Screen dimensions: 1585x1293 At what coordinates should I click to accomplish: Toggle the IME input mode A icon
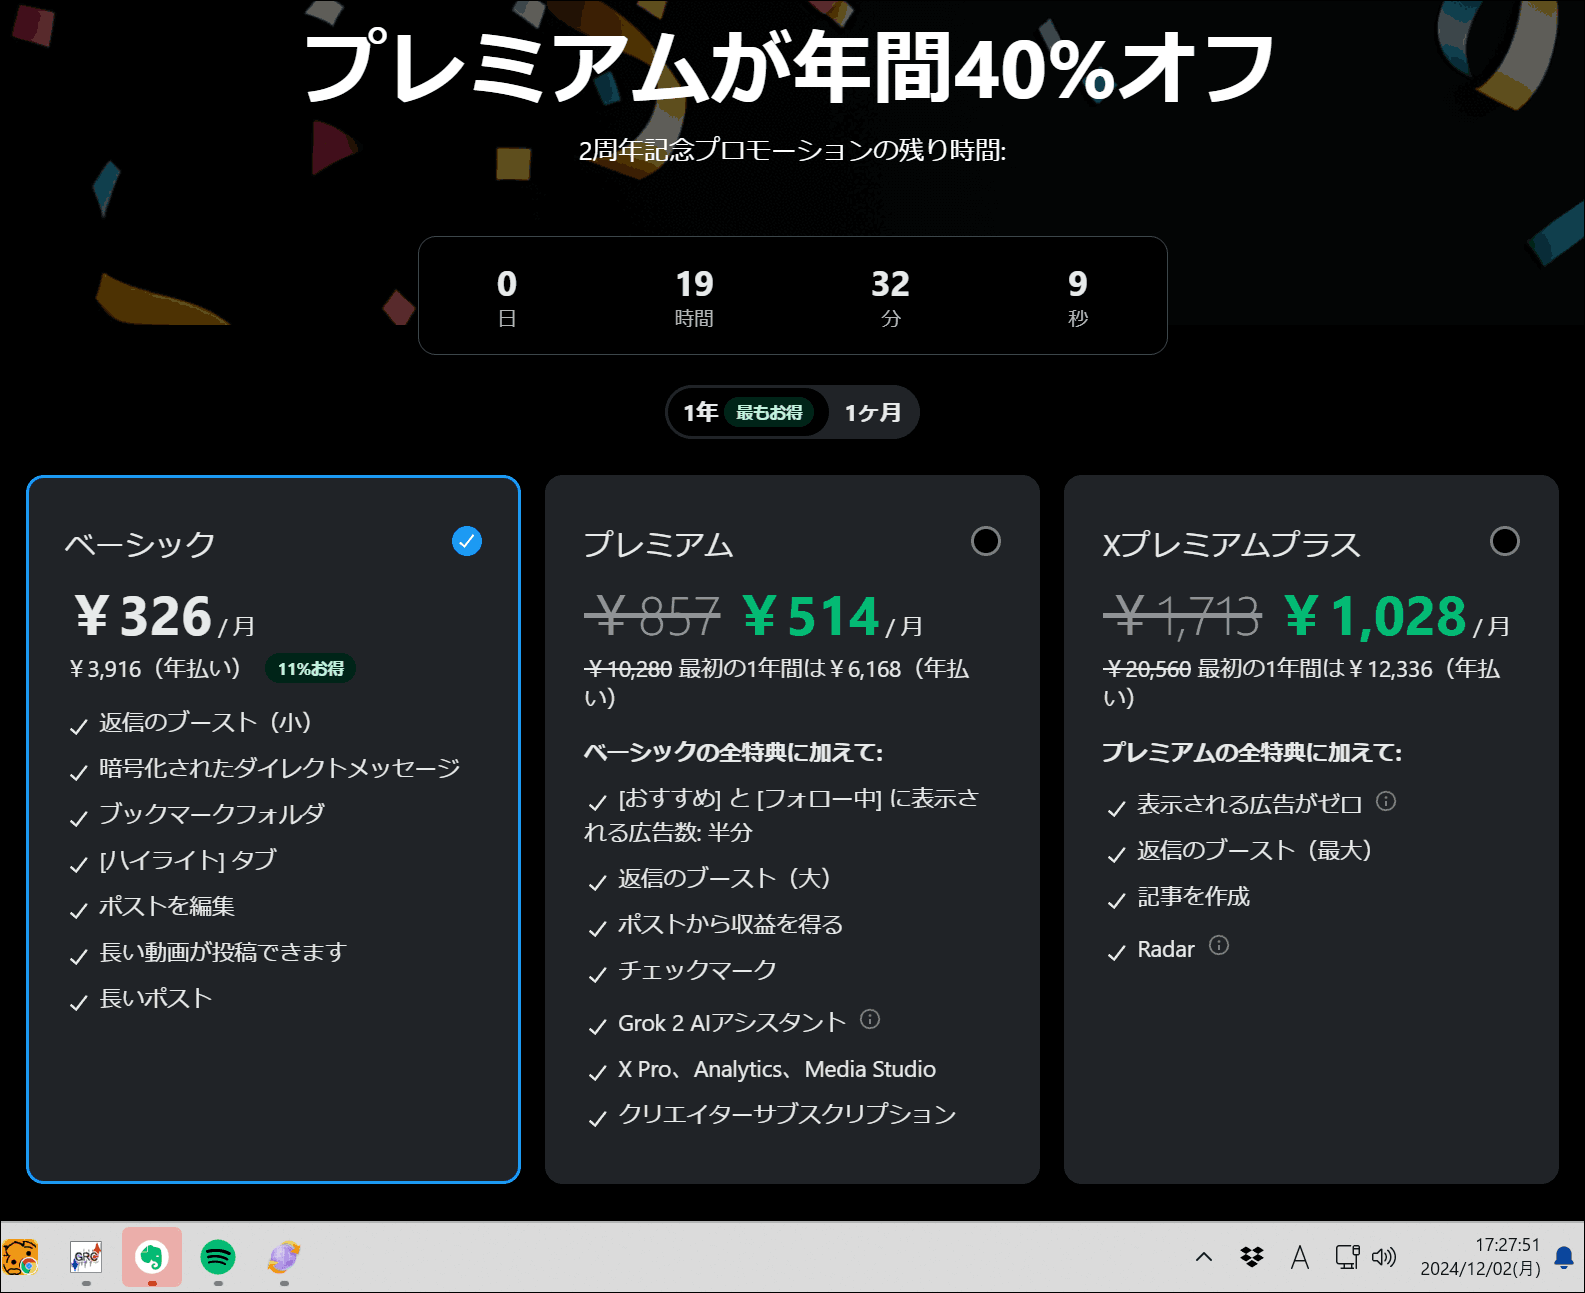coord(1300,1257)
